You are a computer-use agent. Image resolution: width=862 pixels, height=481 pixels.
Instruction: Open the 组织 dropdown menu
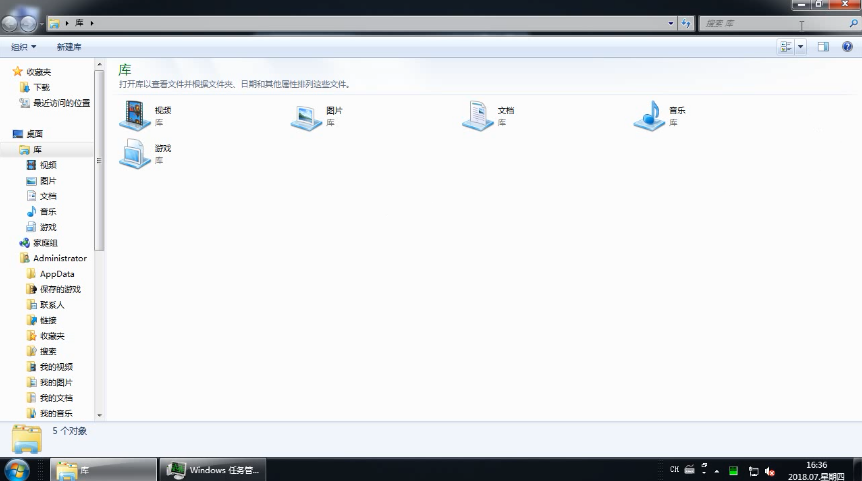24,47
